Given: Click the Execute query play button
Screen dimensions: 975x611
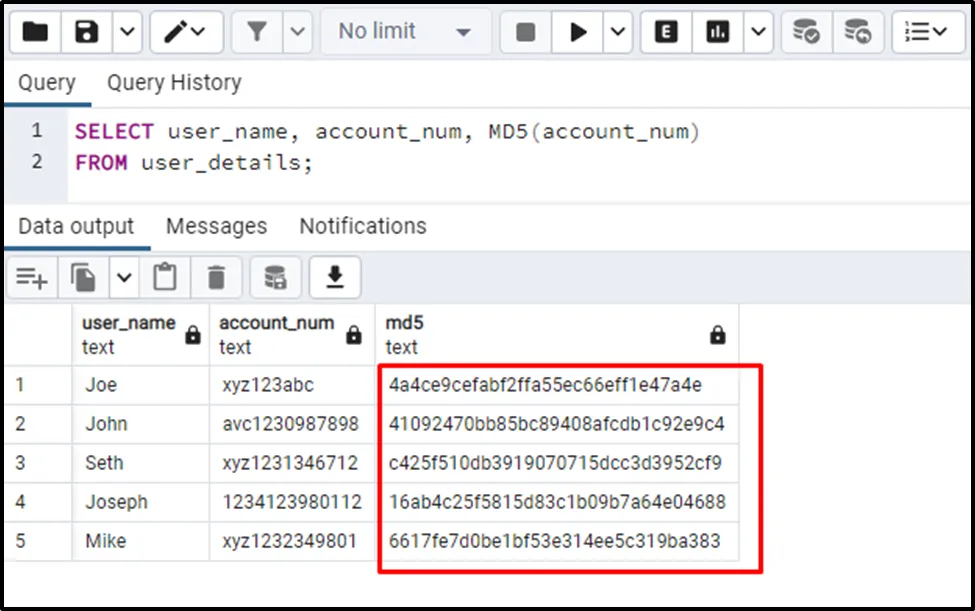Looking at the screenshot, I should click(578, 32).
